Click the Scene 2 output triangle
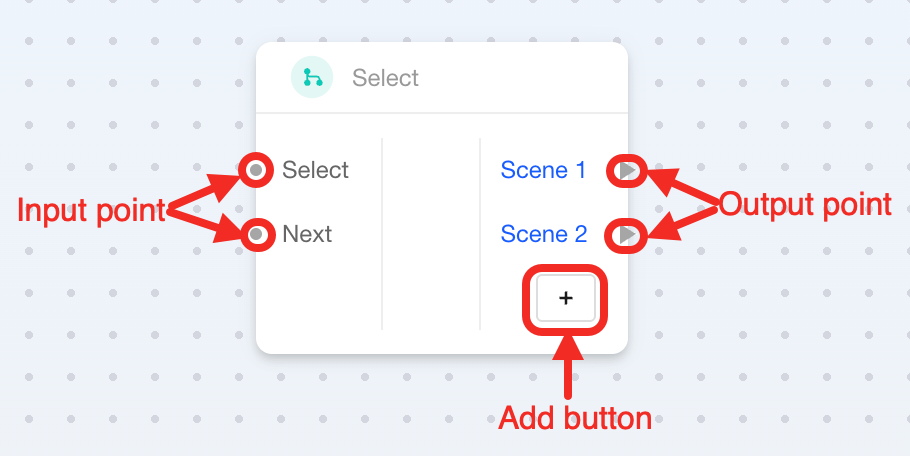The height and width of the screenshot is (456, 910). tap(627, 235)
